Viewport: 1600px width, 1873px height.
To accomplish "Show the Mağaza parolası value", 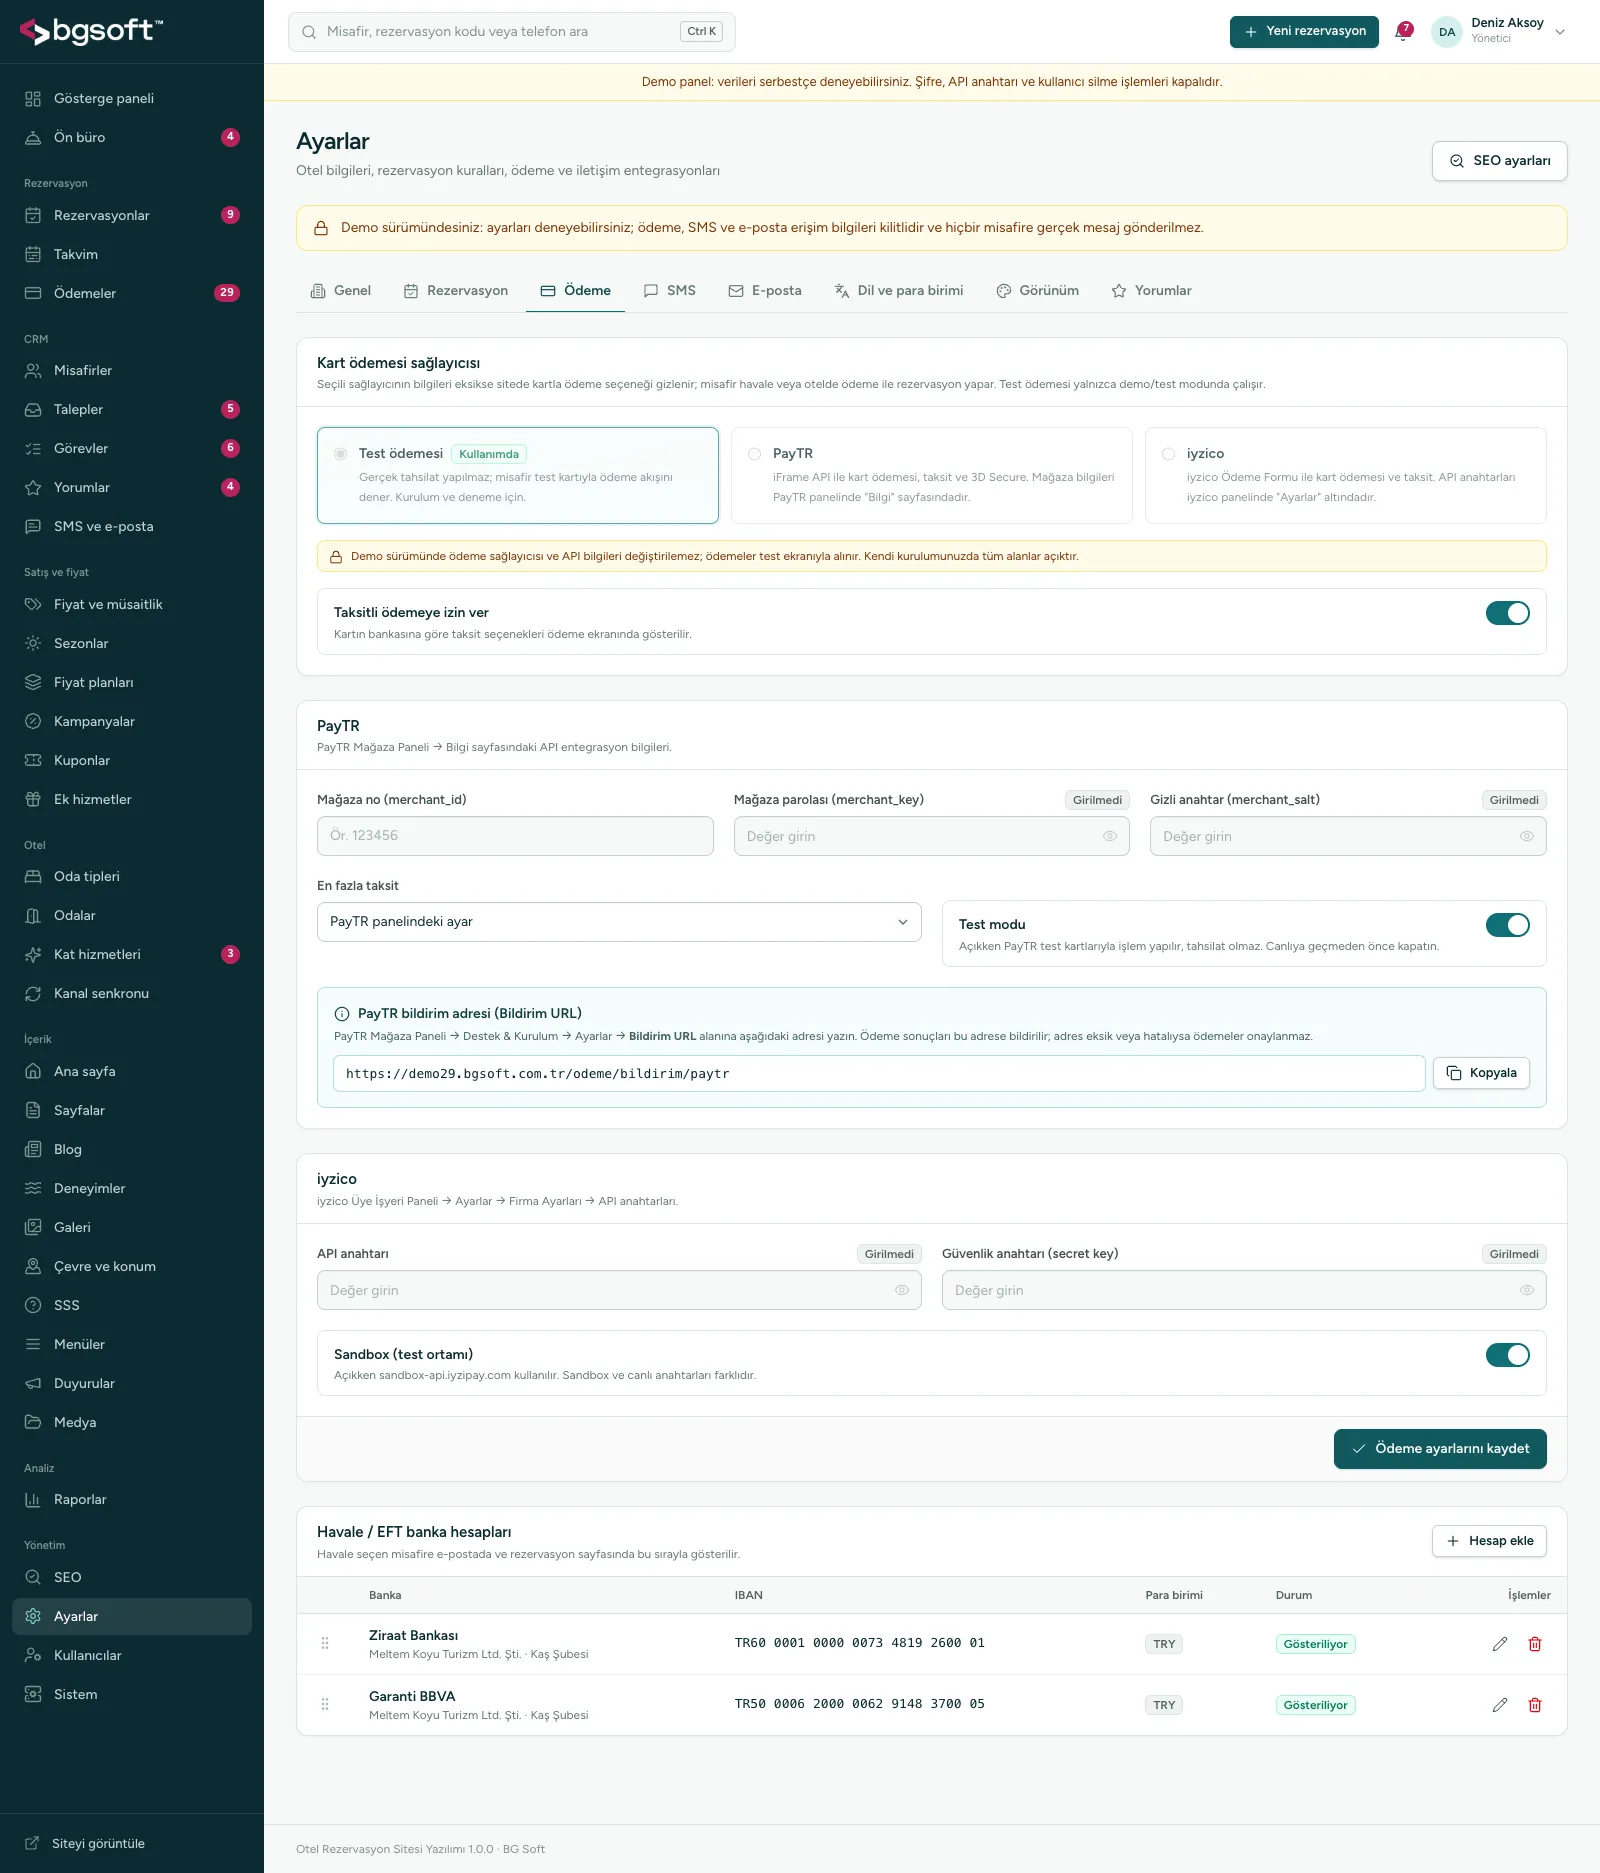I will (1109, 836).
